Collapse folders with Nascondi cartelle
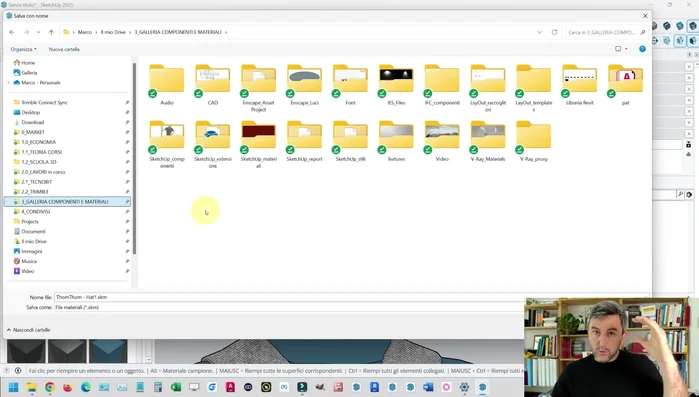The height and width of the screenshot is (397, 699). pos(28,330)
